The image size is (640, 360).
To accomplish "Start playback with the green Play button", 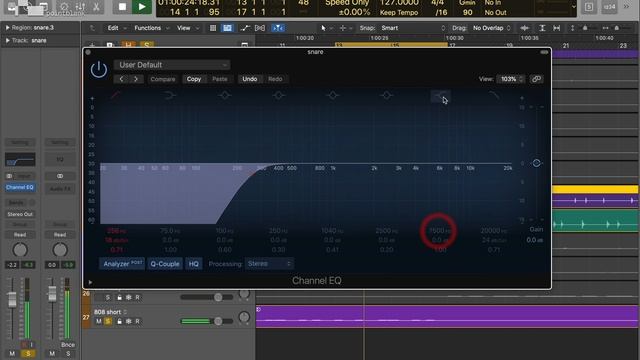I will click(142, 7).
